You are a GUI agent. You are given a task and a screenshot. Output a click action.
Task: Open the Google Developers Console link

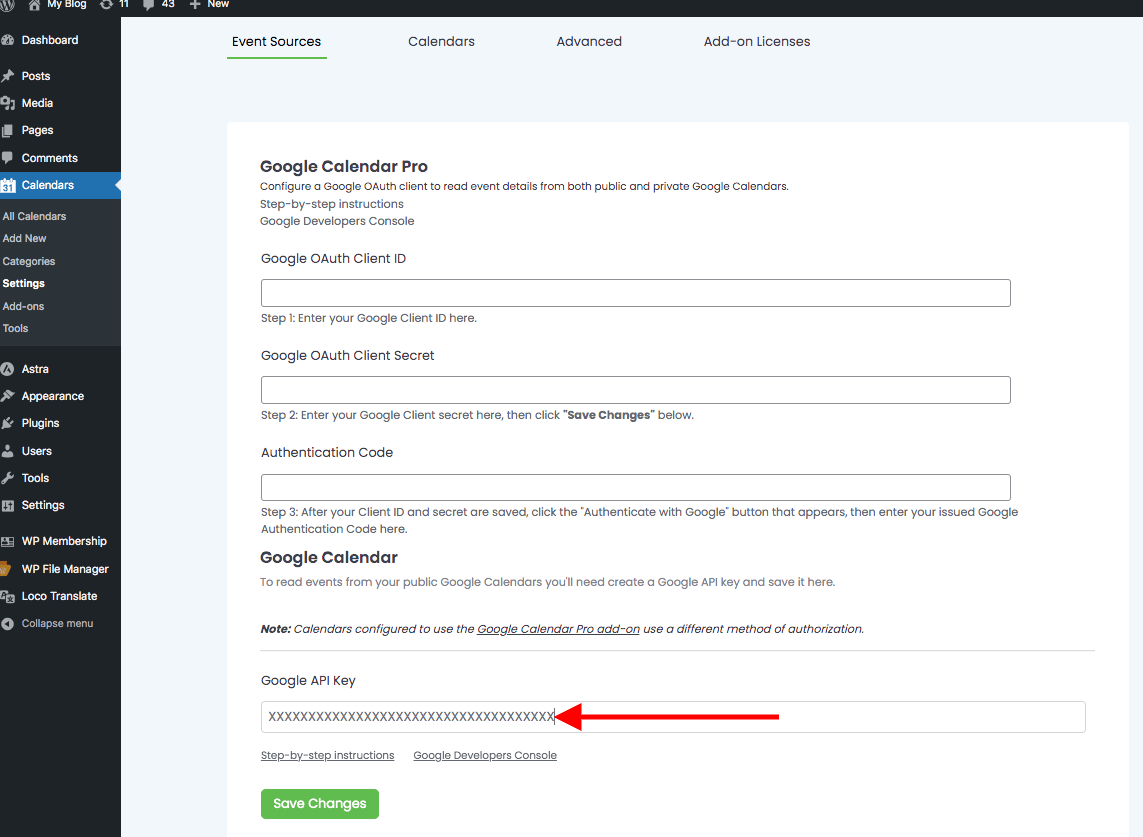click(x=485, y=755)
